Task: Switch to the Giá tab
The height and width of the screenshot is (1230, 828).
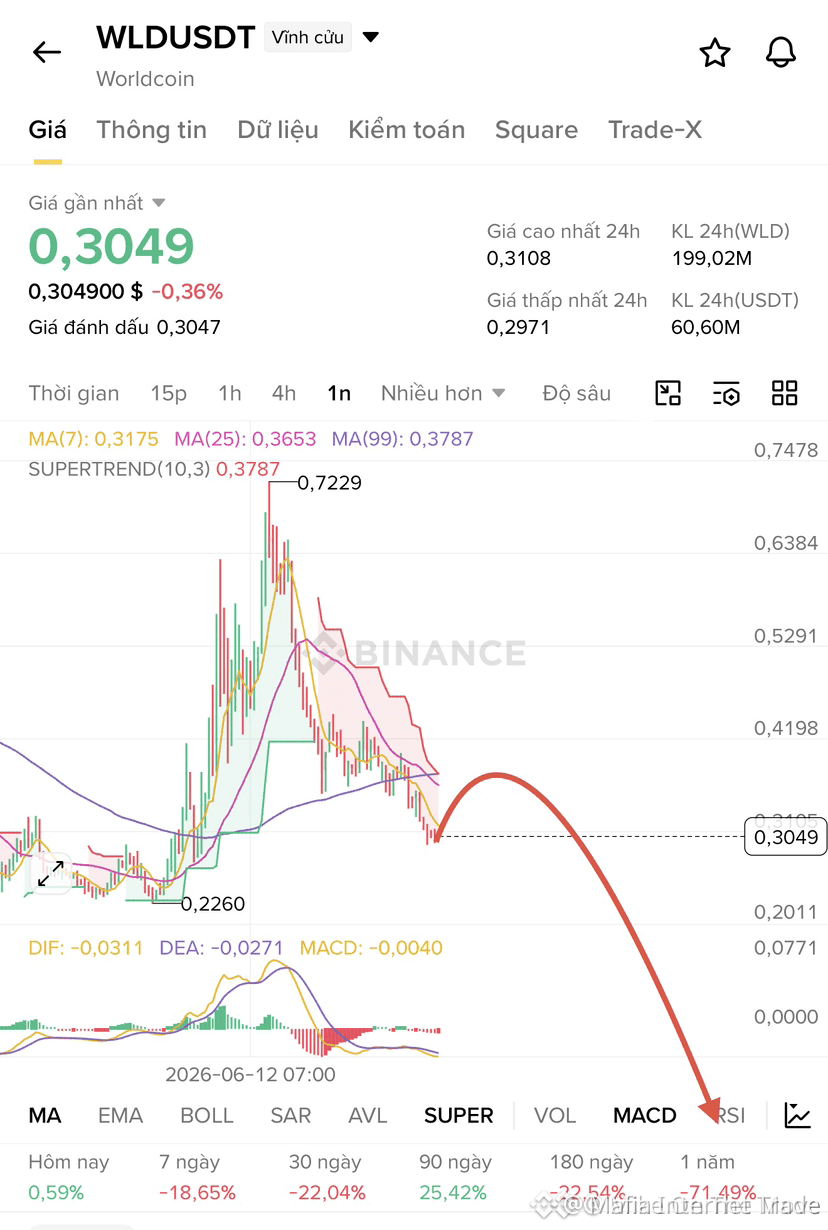Action: (x=47, y=130)
